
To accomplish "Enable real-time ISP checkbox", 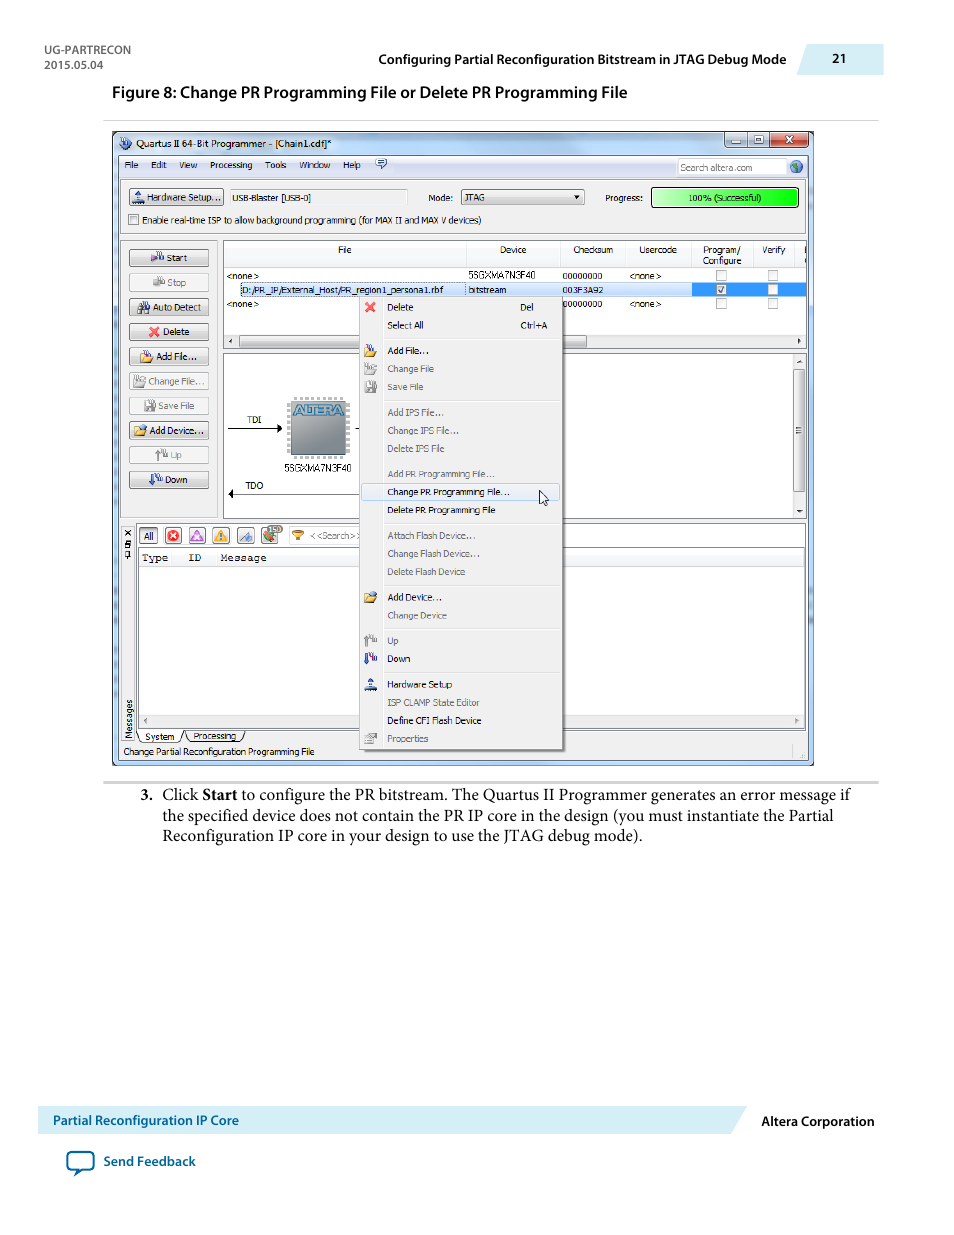I will 134,220.
